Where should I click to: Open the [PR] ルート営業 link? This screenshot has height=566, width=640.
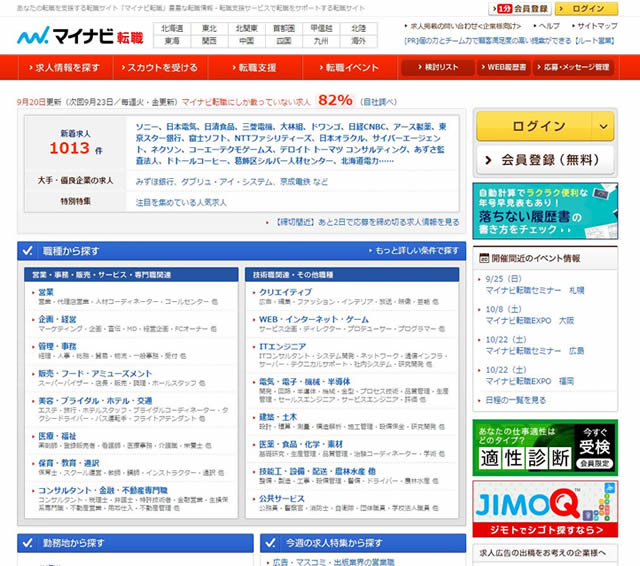(509, 41)
